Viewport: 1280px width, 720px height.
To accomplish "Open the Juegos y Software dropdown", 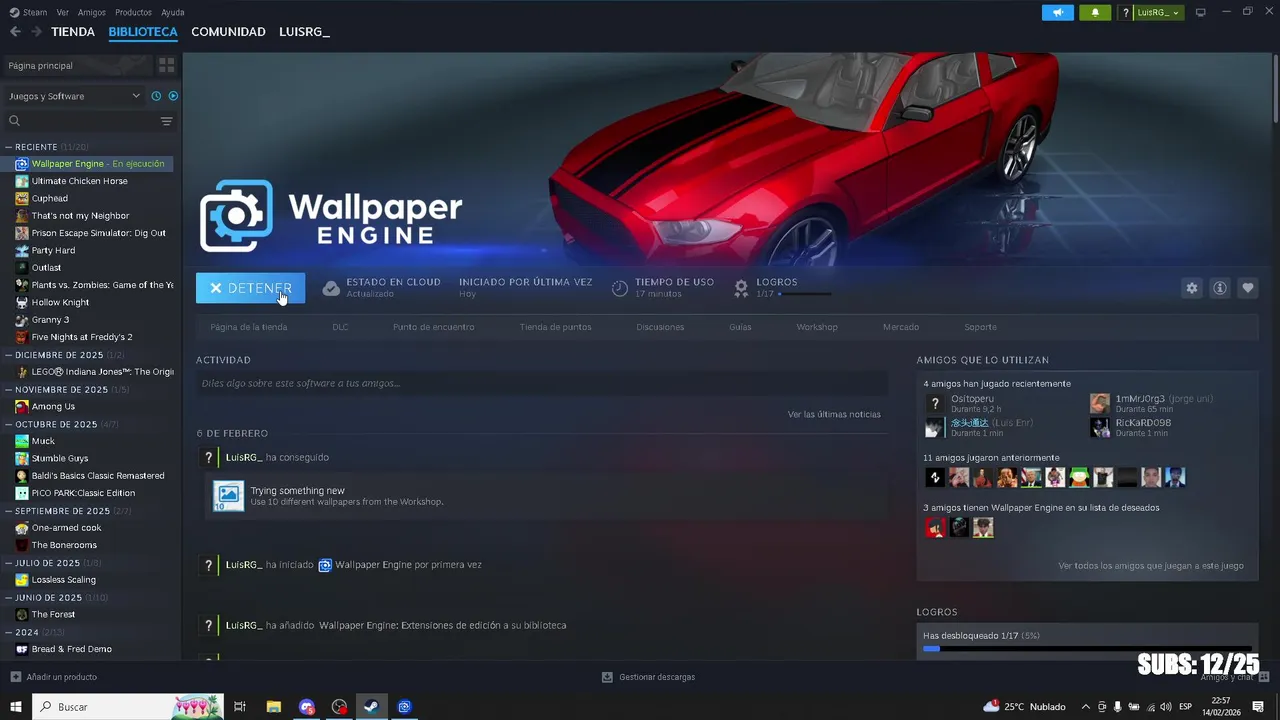I will click(x=74, y=96).
